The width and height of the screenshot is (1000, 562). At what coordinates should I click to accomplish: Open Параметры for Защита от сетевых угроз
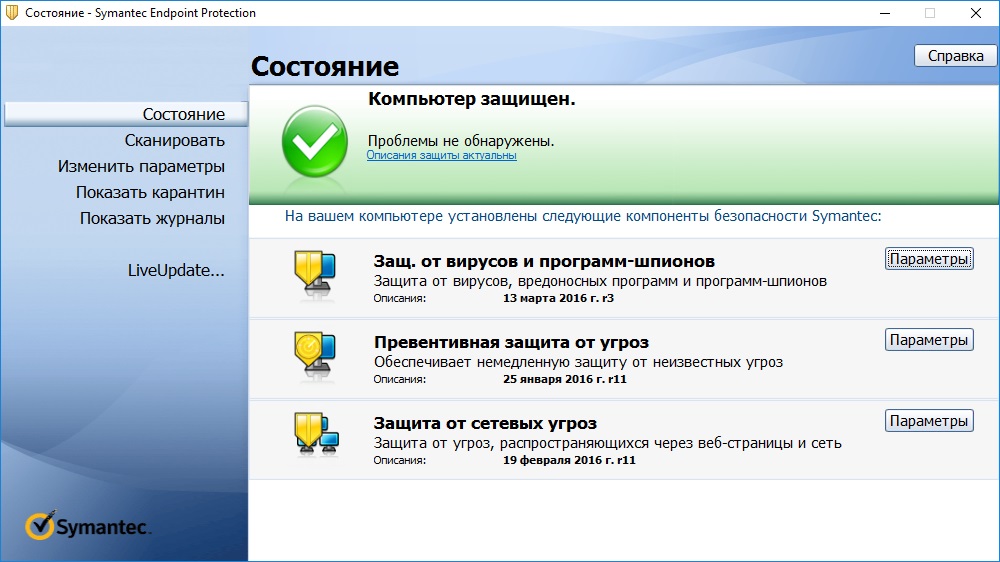(929, 421)
